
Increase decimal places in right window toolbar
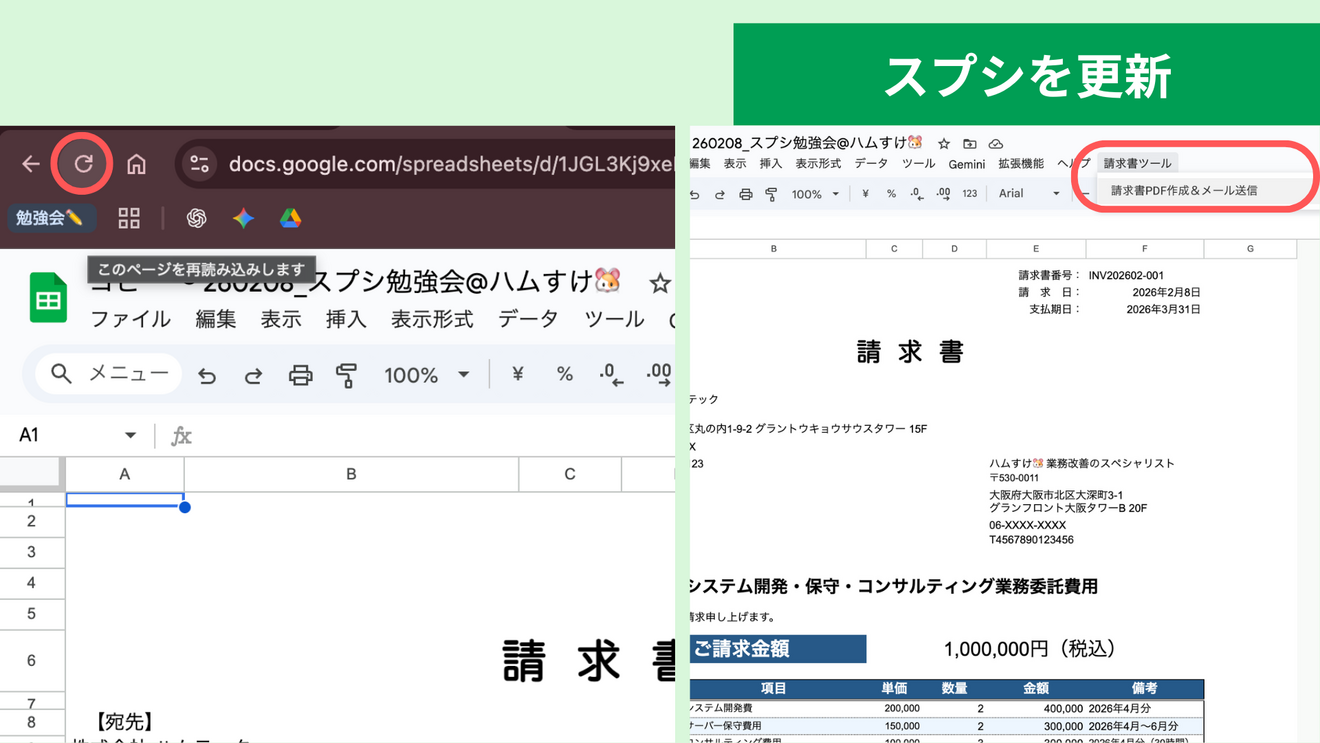943,194
